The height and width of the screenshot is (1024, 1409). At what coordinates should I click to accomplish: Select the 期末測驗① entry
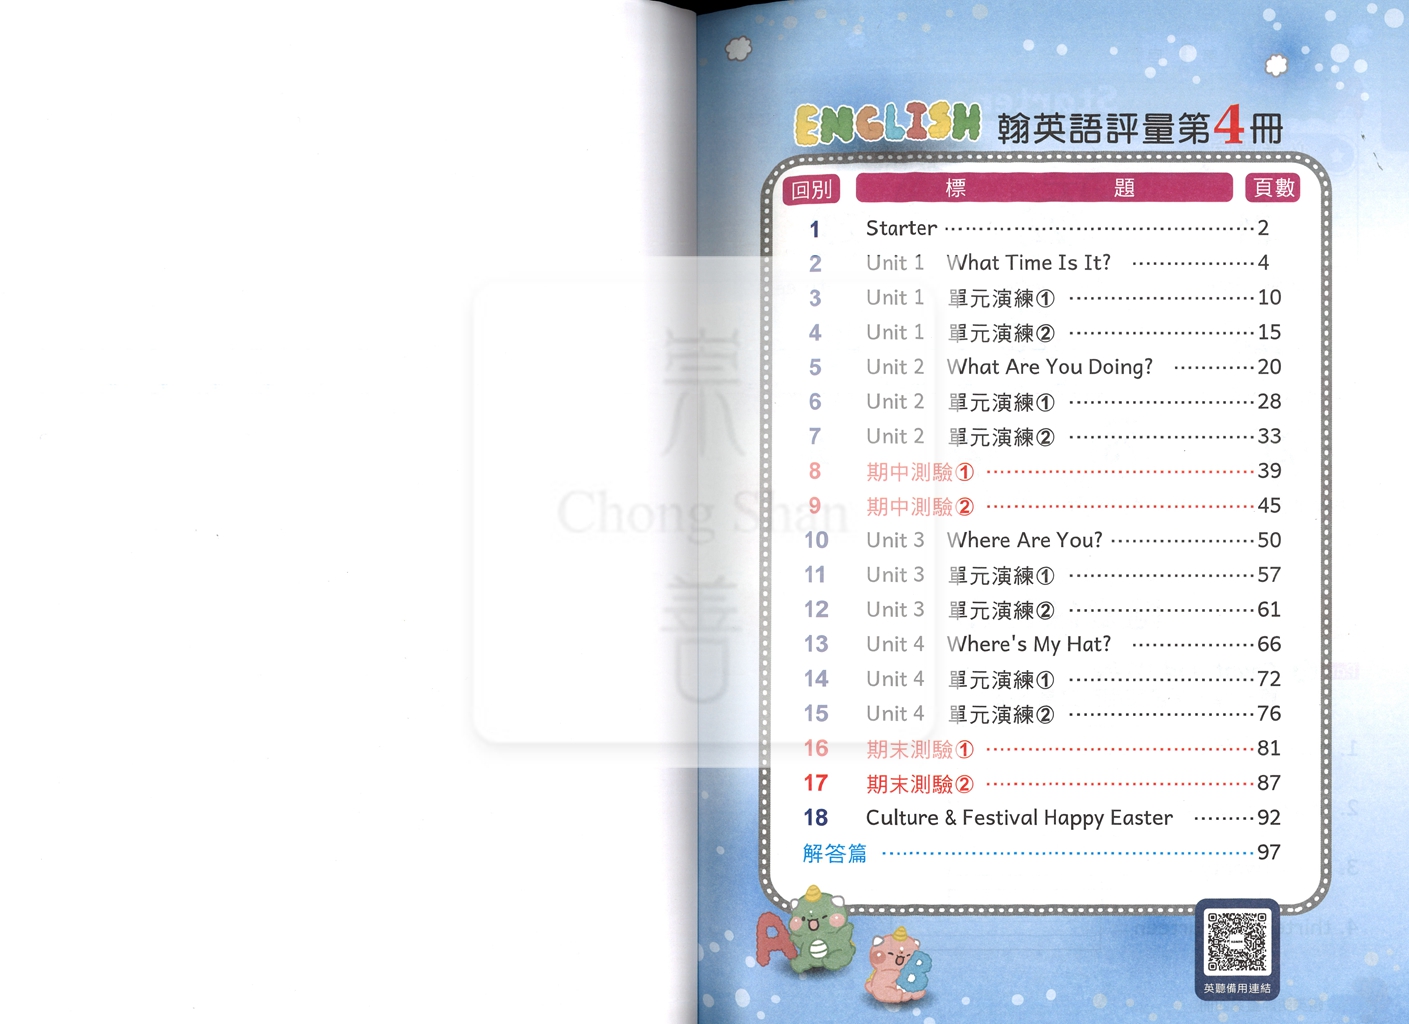(x=920, y=749)
